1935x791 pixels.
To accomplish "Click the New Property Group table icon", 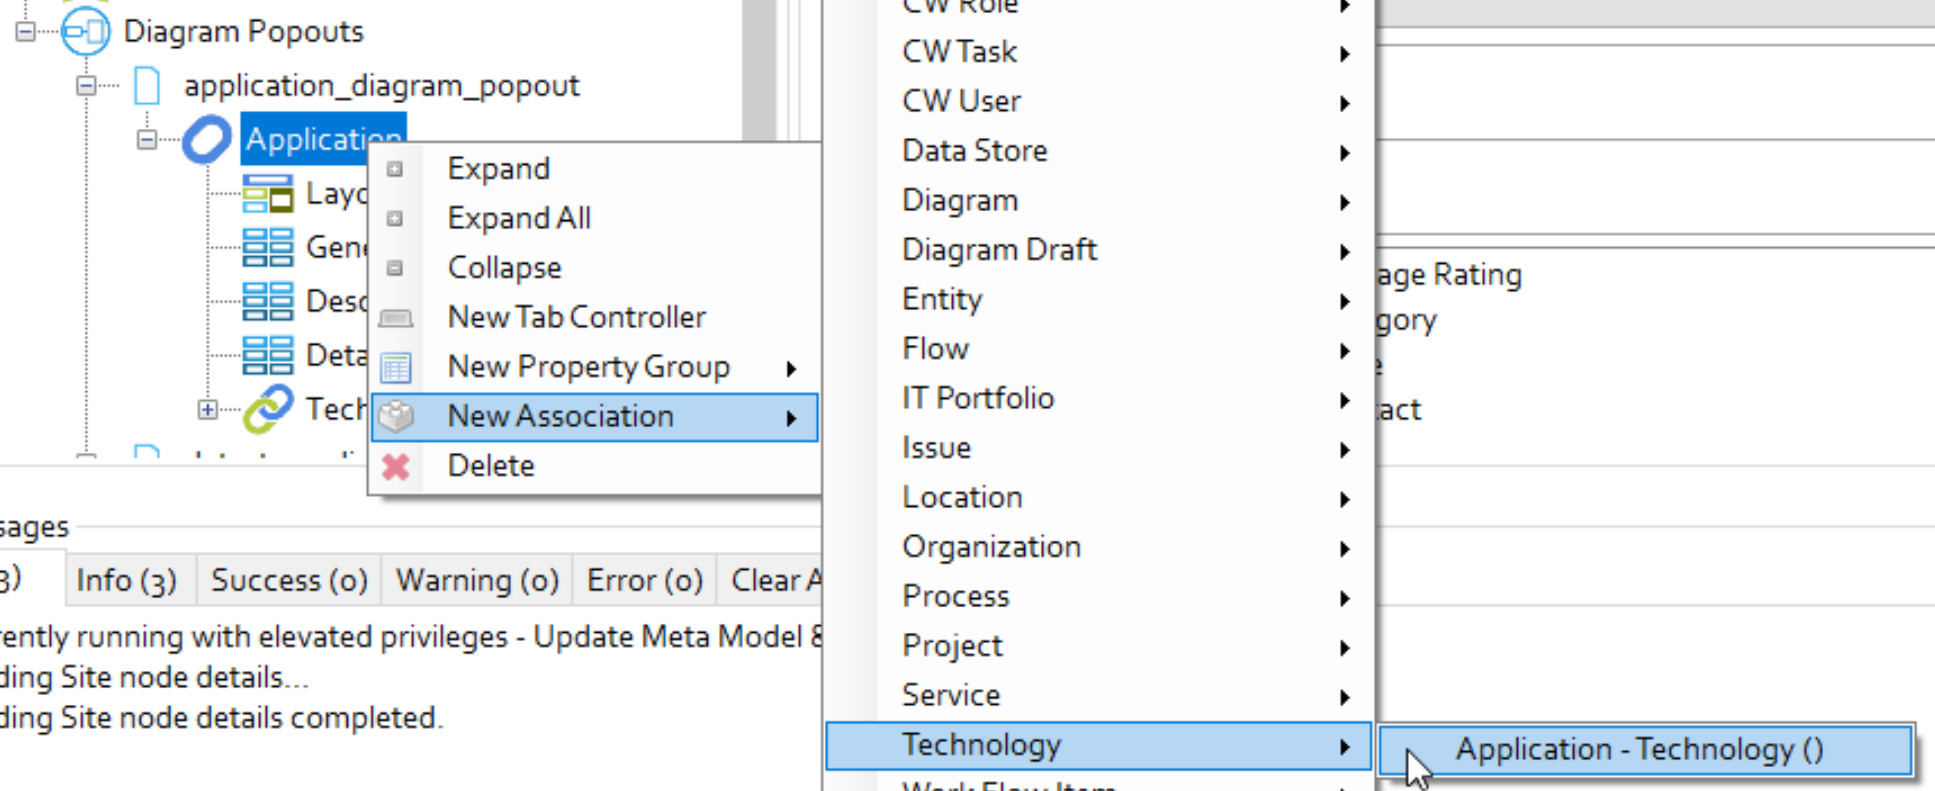I will (396, 367).
